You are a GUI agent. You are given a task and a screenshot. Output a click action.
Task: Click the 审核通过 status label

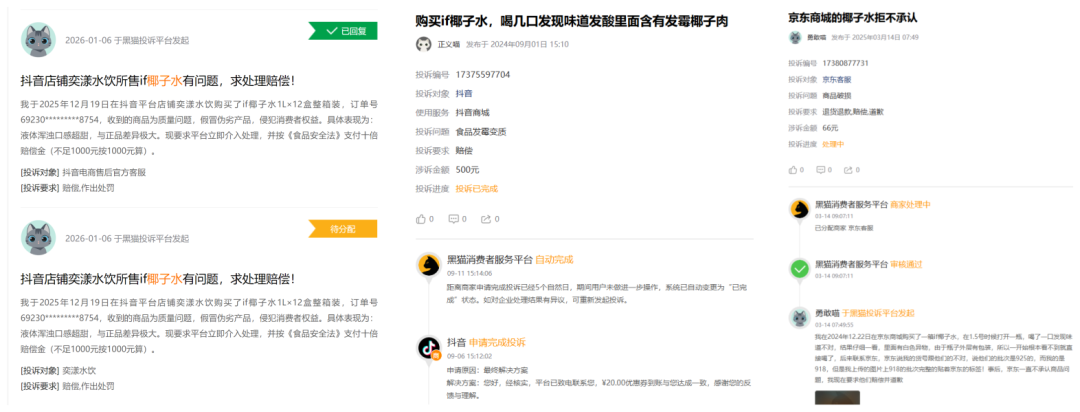pyautogui.click(x=906, y=264)
